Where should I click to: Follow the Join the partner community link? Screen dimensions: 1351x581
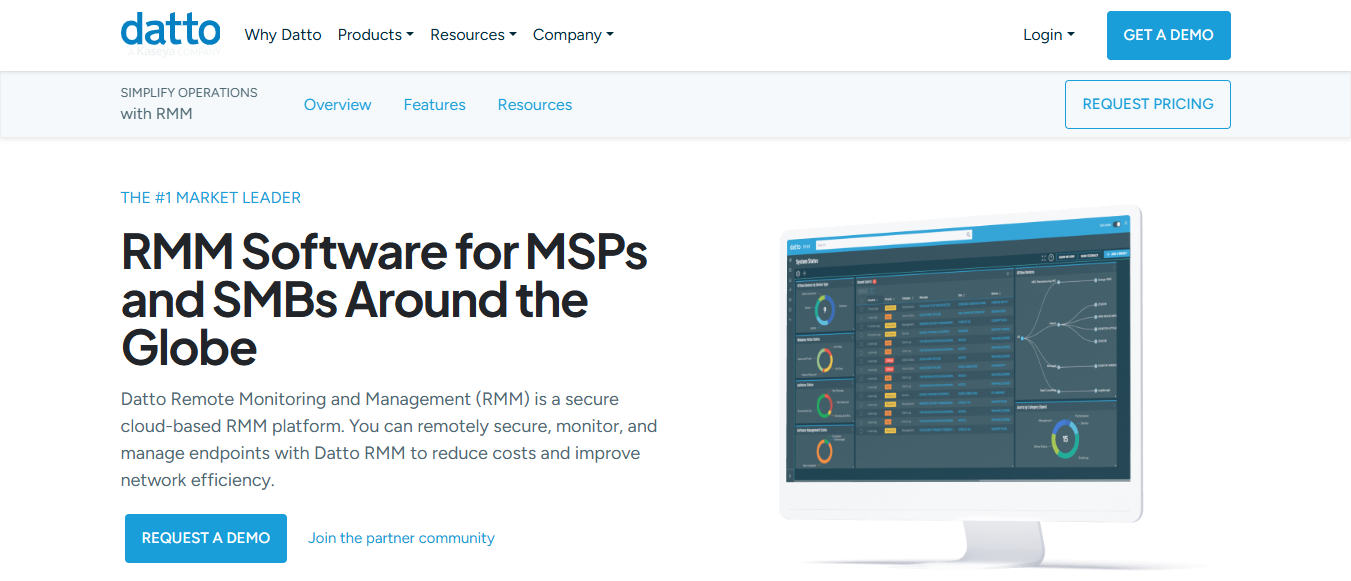(401, 538)
